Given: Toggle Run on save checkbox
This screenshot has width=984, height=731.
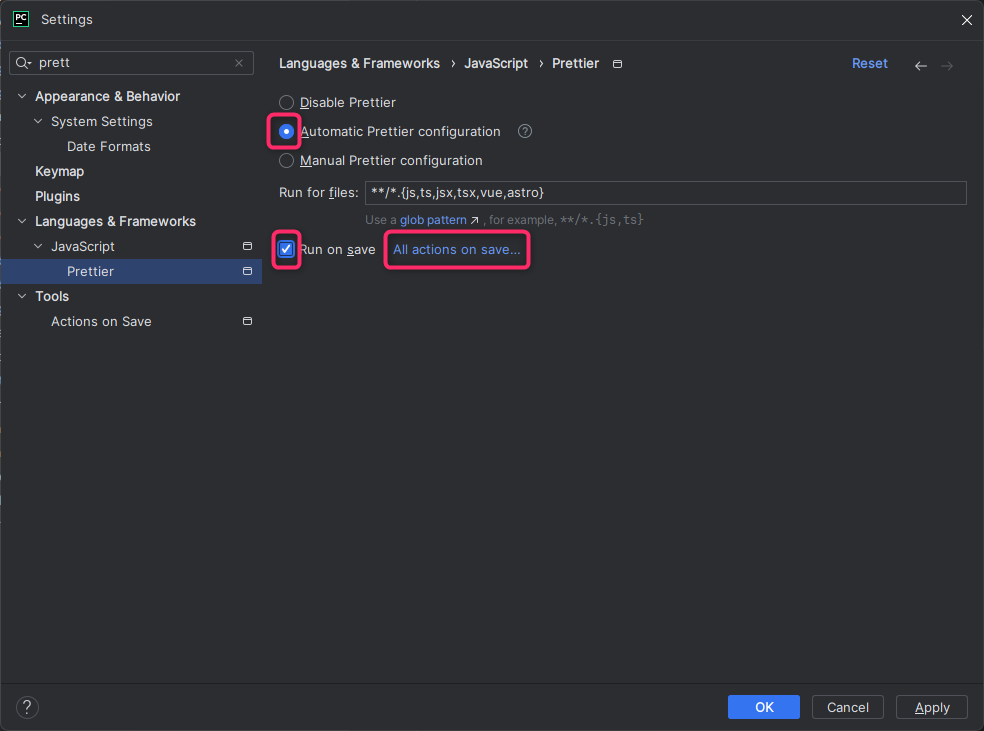Looking at the screenshot, I should click(286, 249).
